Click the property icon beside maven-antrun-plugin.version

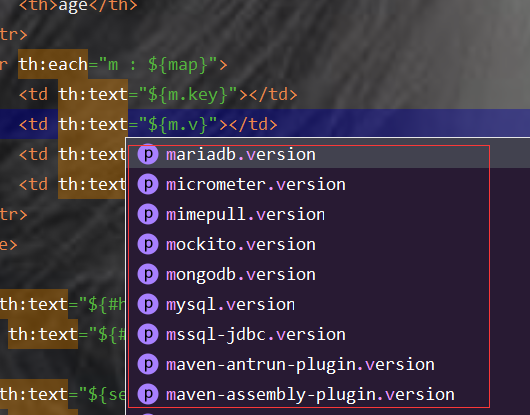coord(148,364)
